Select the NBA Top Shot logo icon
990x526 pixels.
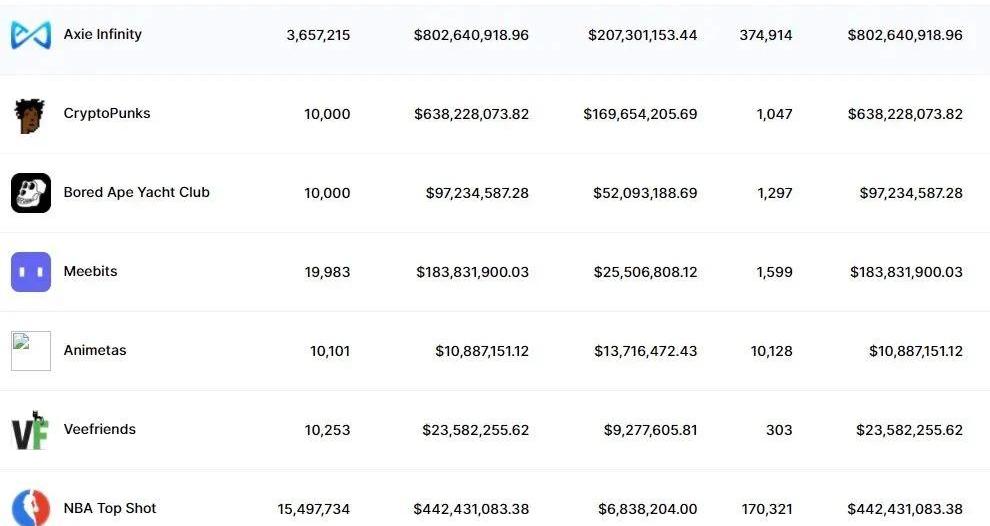[30, 507]
